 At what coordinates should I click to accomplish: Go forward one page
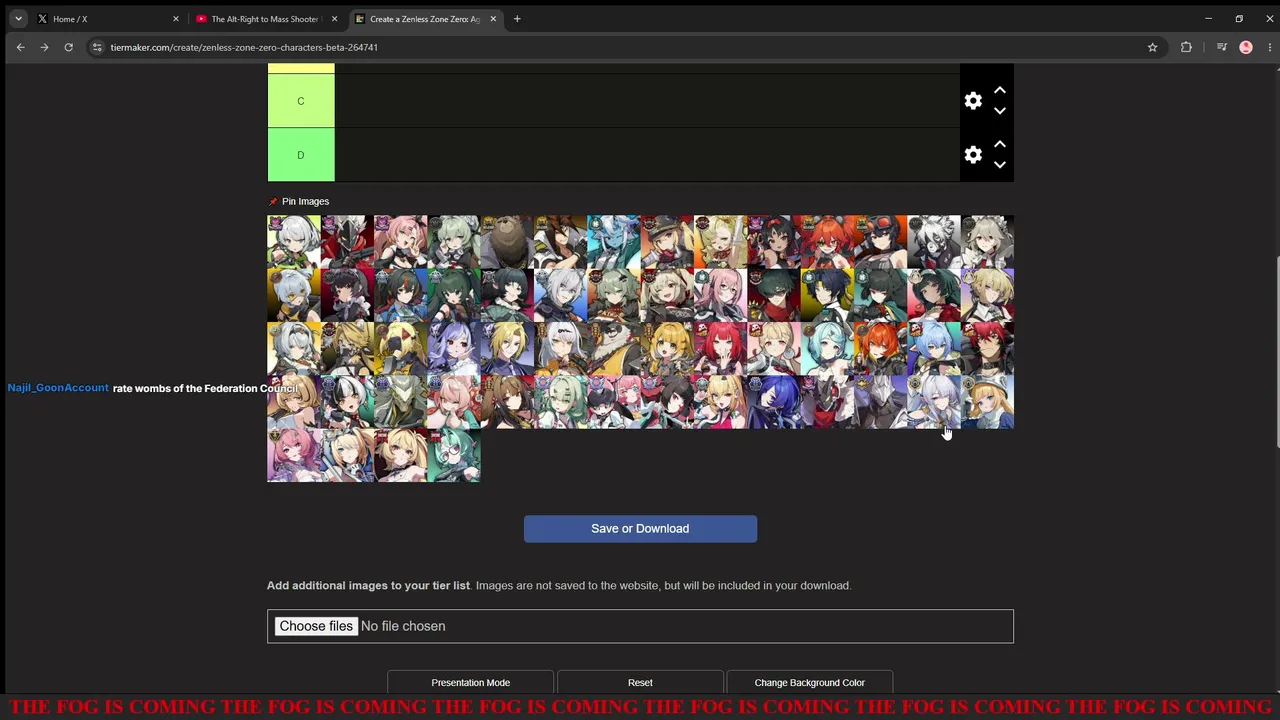pos(44,47)
